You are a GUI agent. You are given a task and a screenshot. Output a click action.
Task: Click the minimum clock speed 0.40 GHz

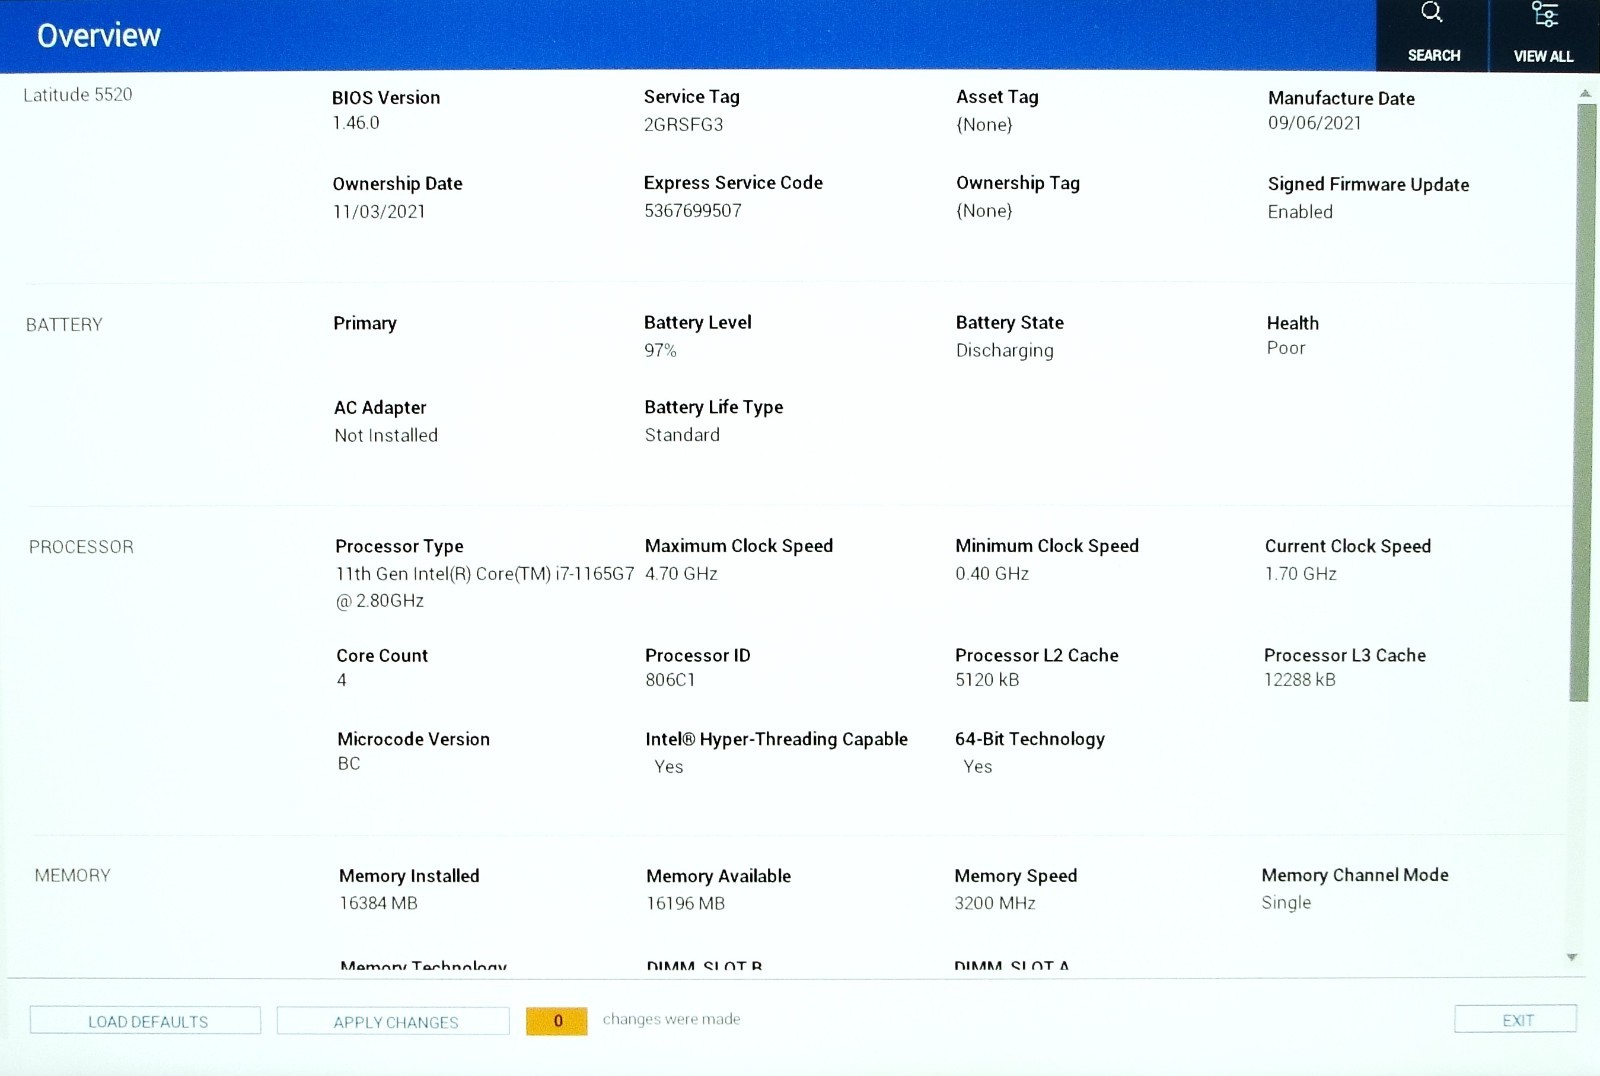point(992,574)
